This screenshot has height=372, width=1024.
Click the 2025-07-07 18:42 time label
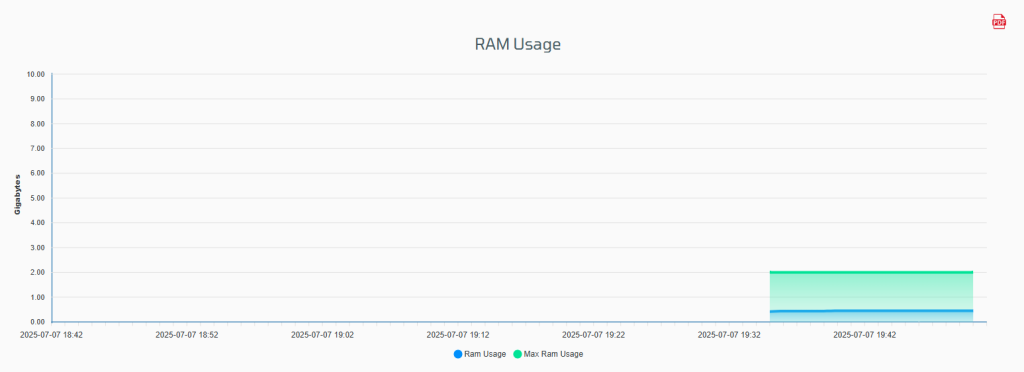(x=51, y=334)
